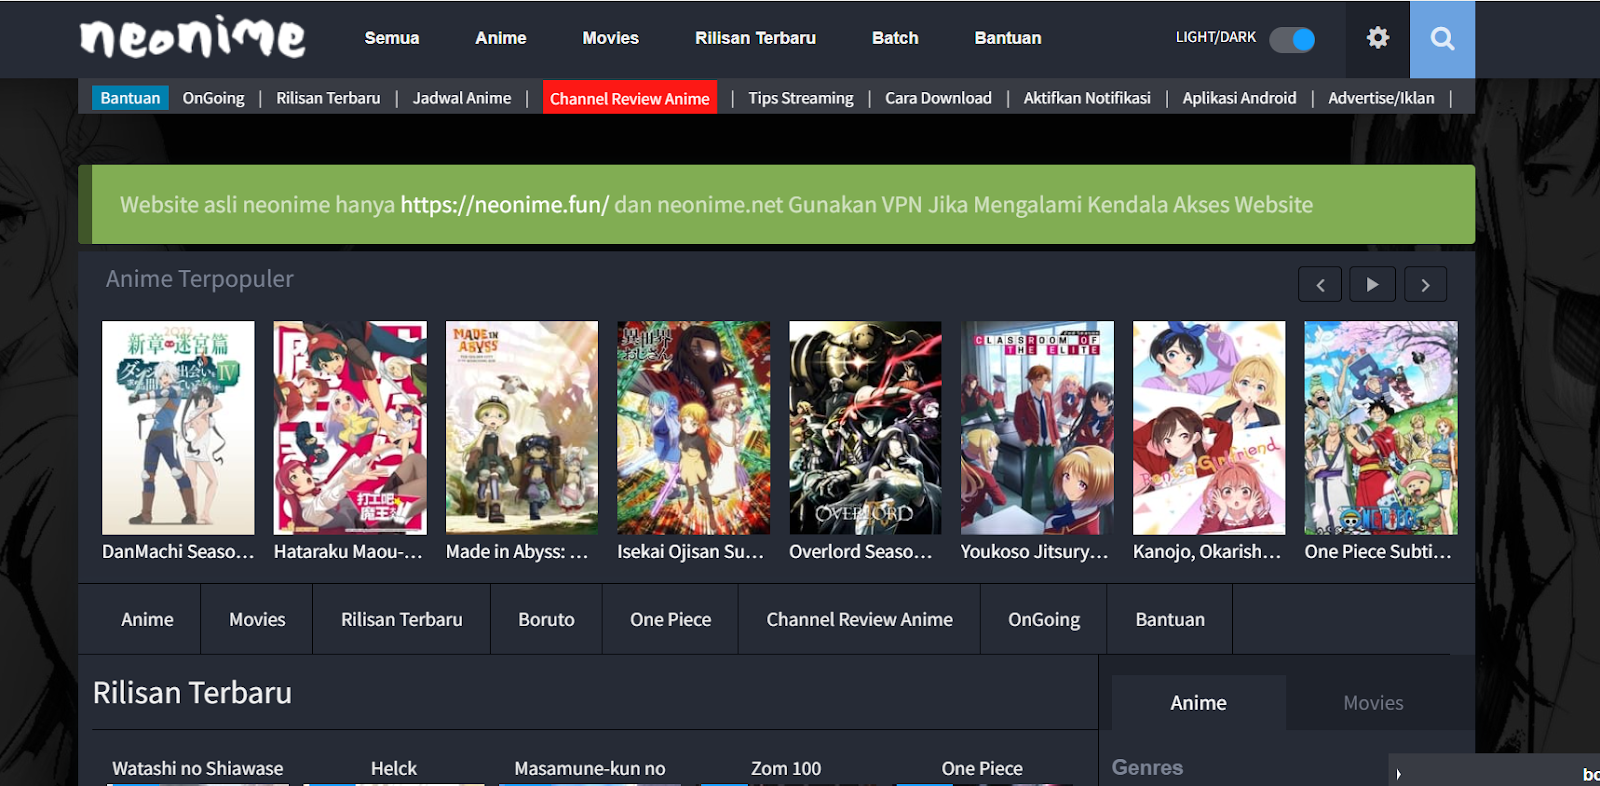1600x786 pixels.
Task: Open Aktifkan Notifikasi link
Action: tap(1087, 98)
